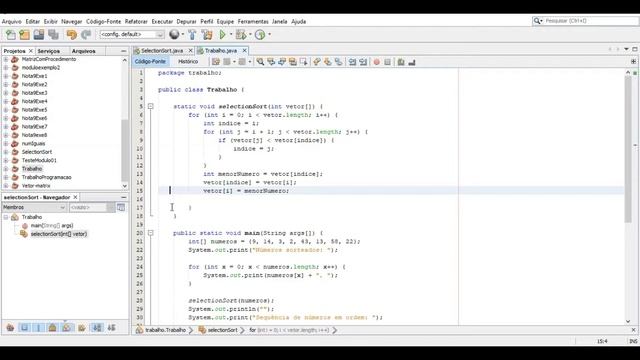Toggle Show Non-Public Members filter in Navegador
Image resolution: width=640 pixels, height=360 pixels.
click(52, 327)
